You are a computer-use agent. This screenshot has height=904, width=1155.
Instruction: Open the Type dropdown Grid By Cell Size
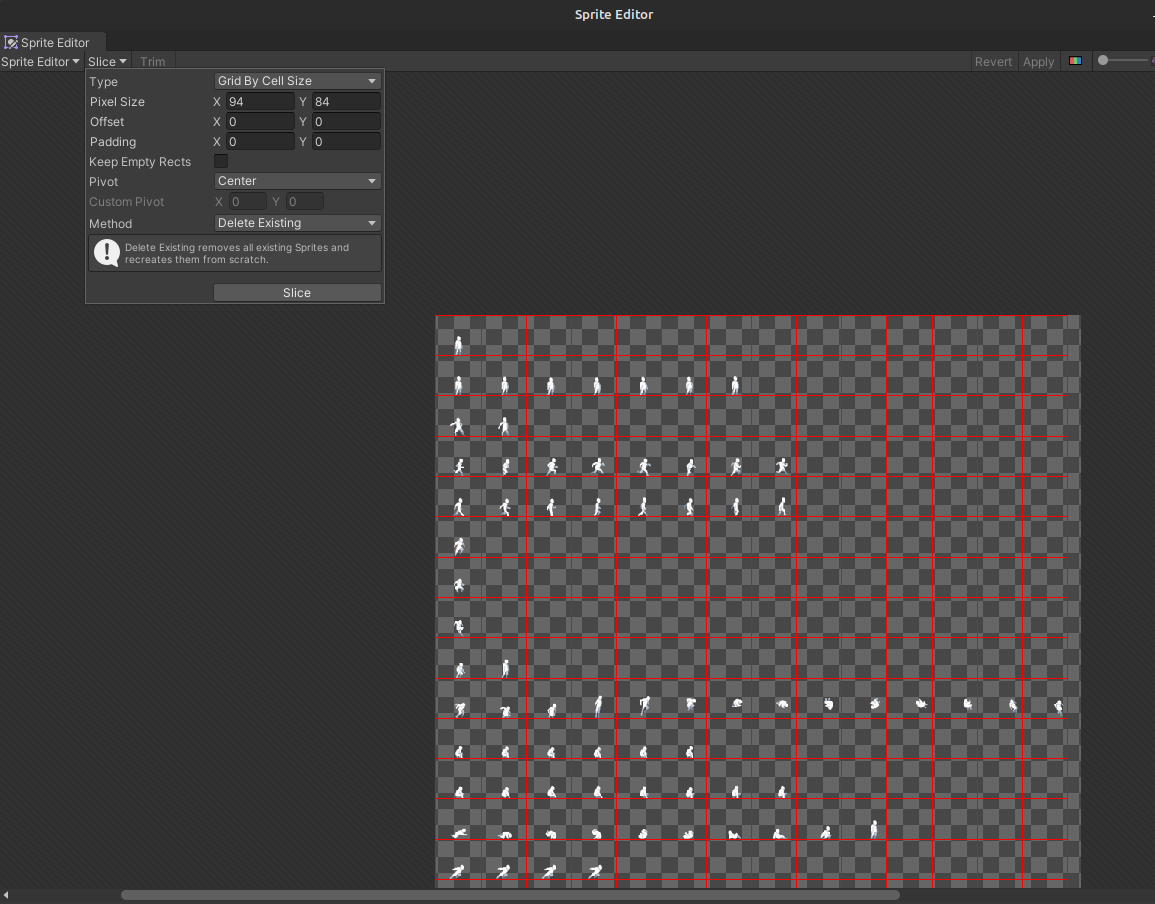pos(297,81)
